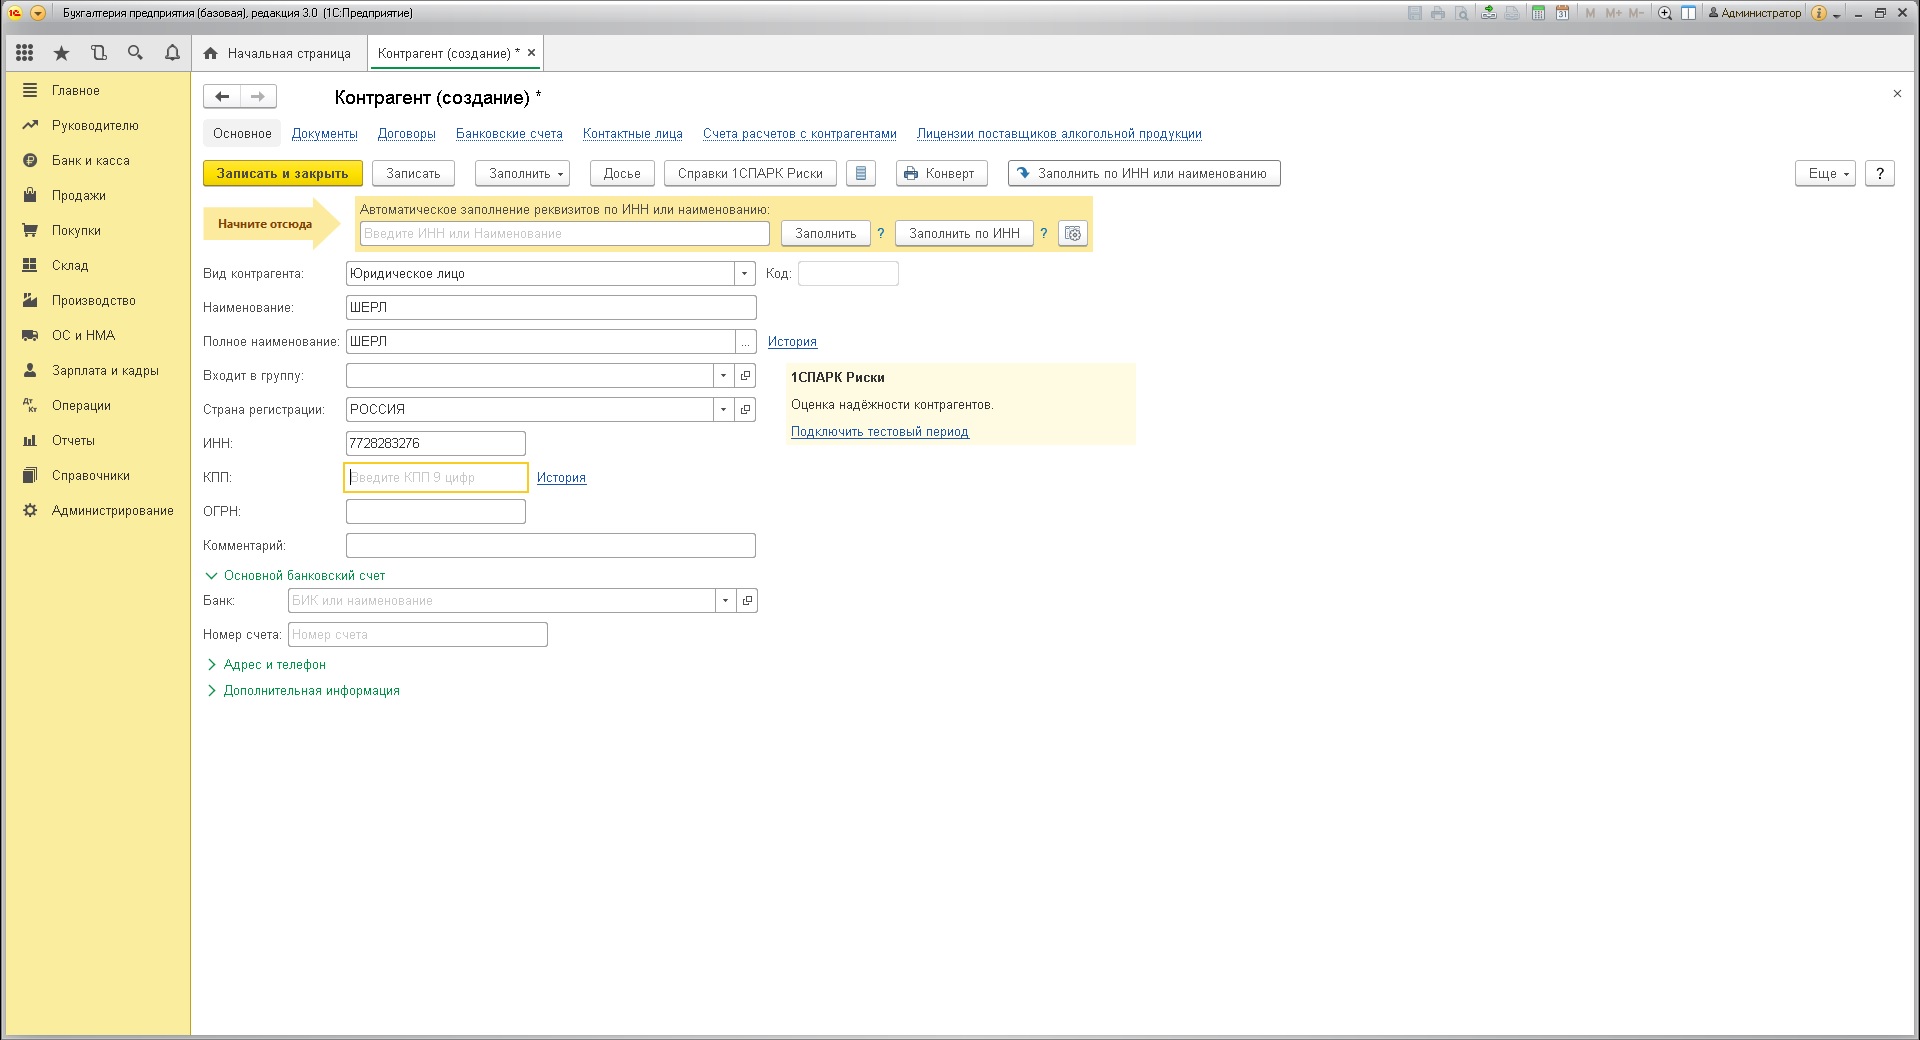Open the Вид контрагента dropdown
1920x1040 pixels.
click(744, 274)
